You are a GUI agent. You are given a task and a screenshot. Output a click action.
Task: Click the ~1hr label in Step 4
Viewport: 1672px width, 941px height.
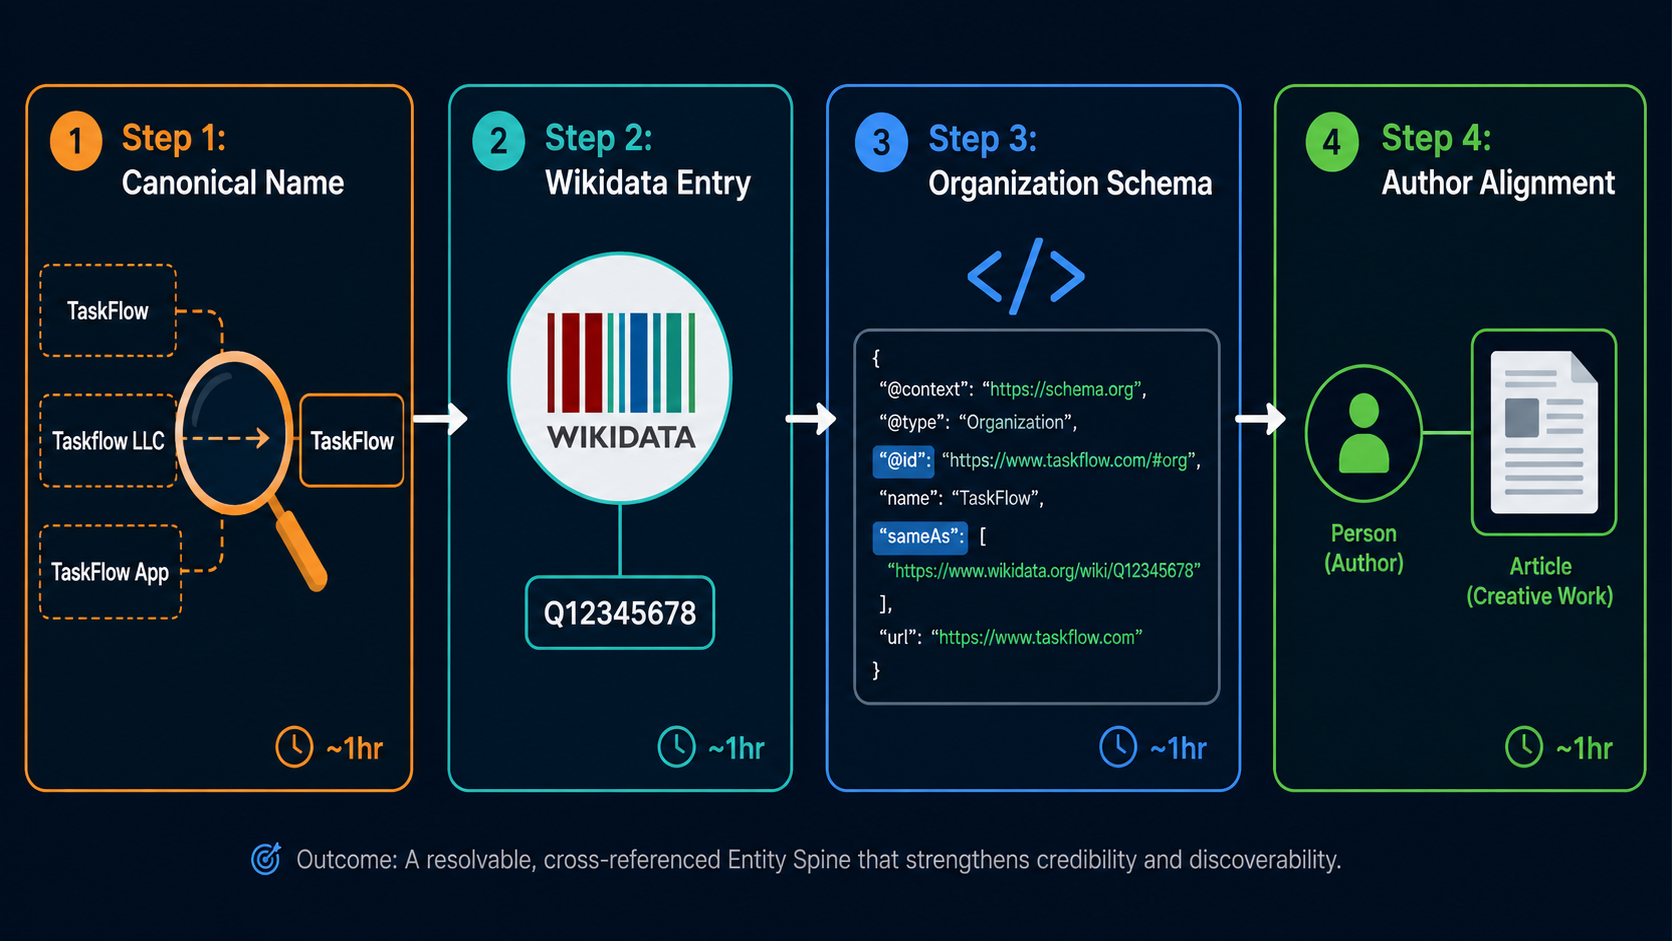(x=1585, y=748)
